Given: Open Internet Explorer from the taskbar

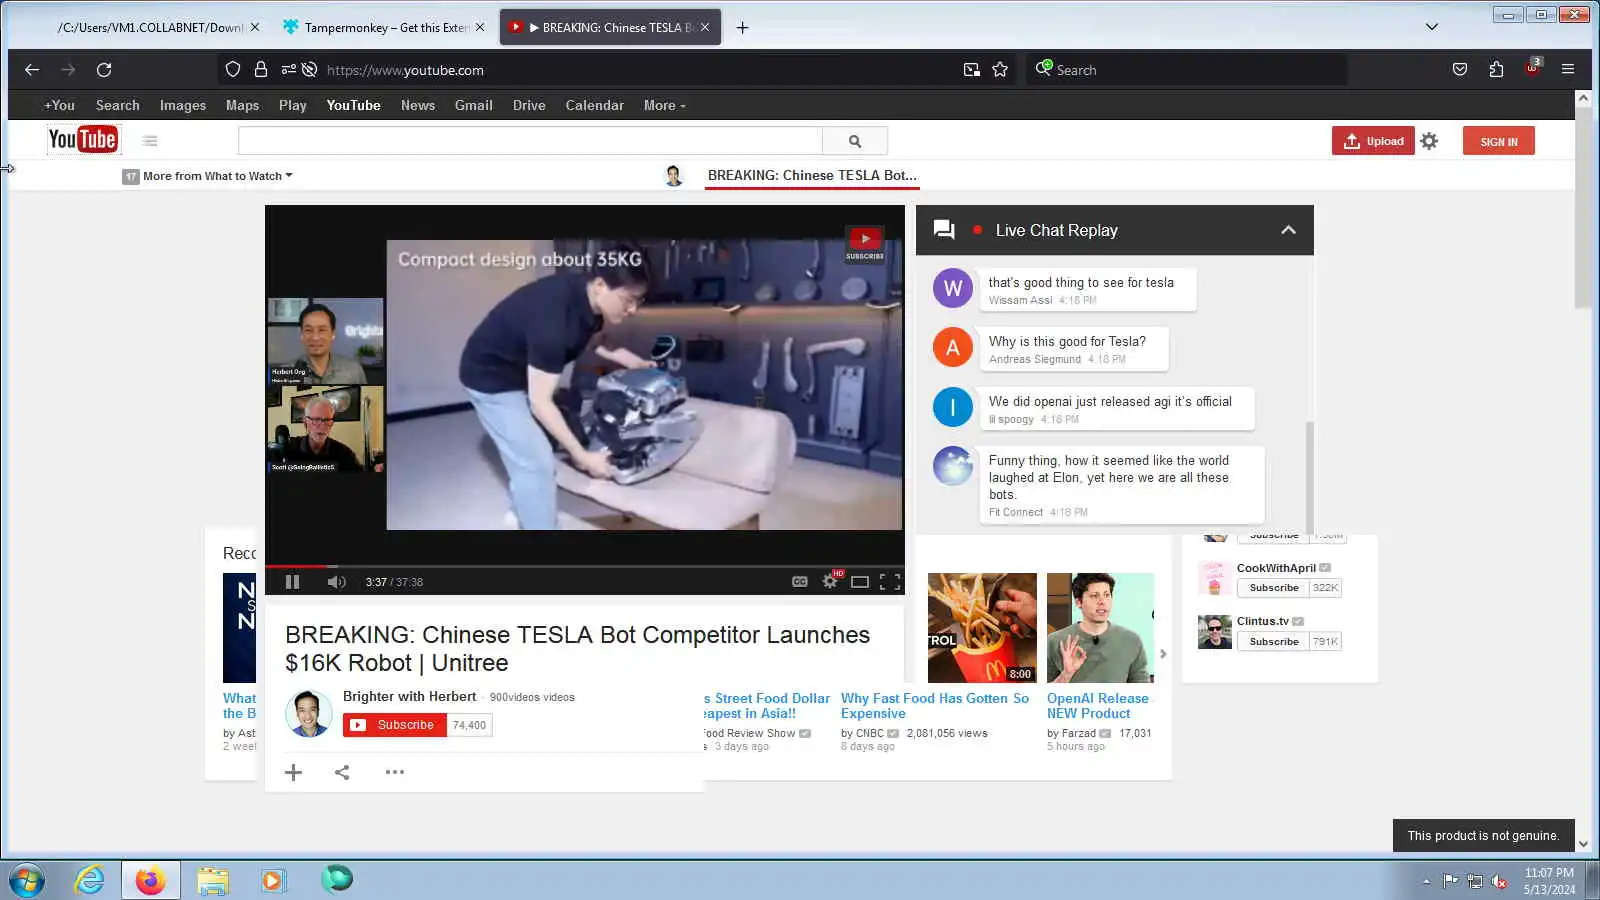Looking at the screenshot, I should point(90,880).
